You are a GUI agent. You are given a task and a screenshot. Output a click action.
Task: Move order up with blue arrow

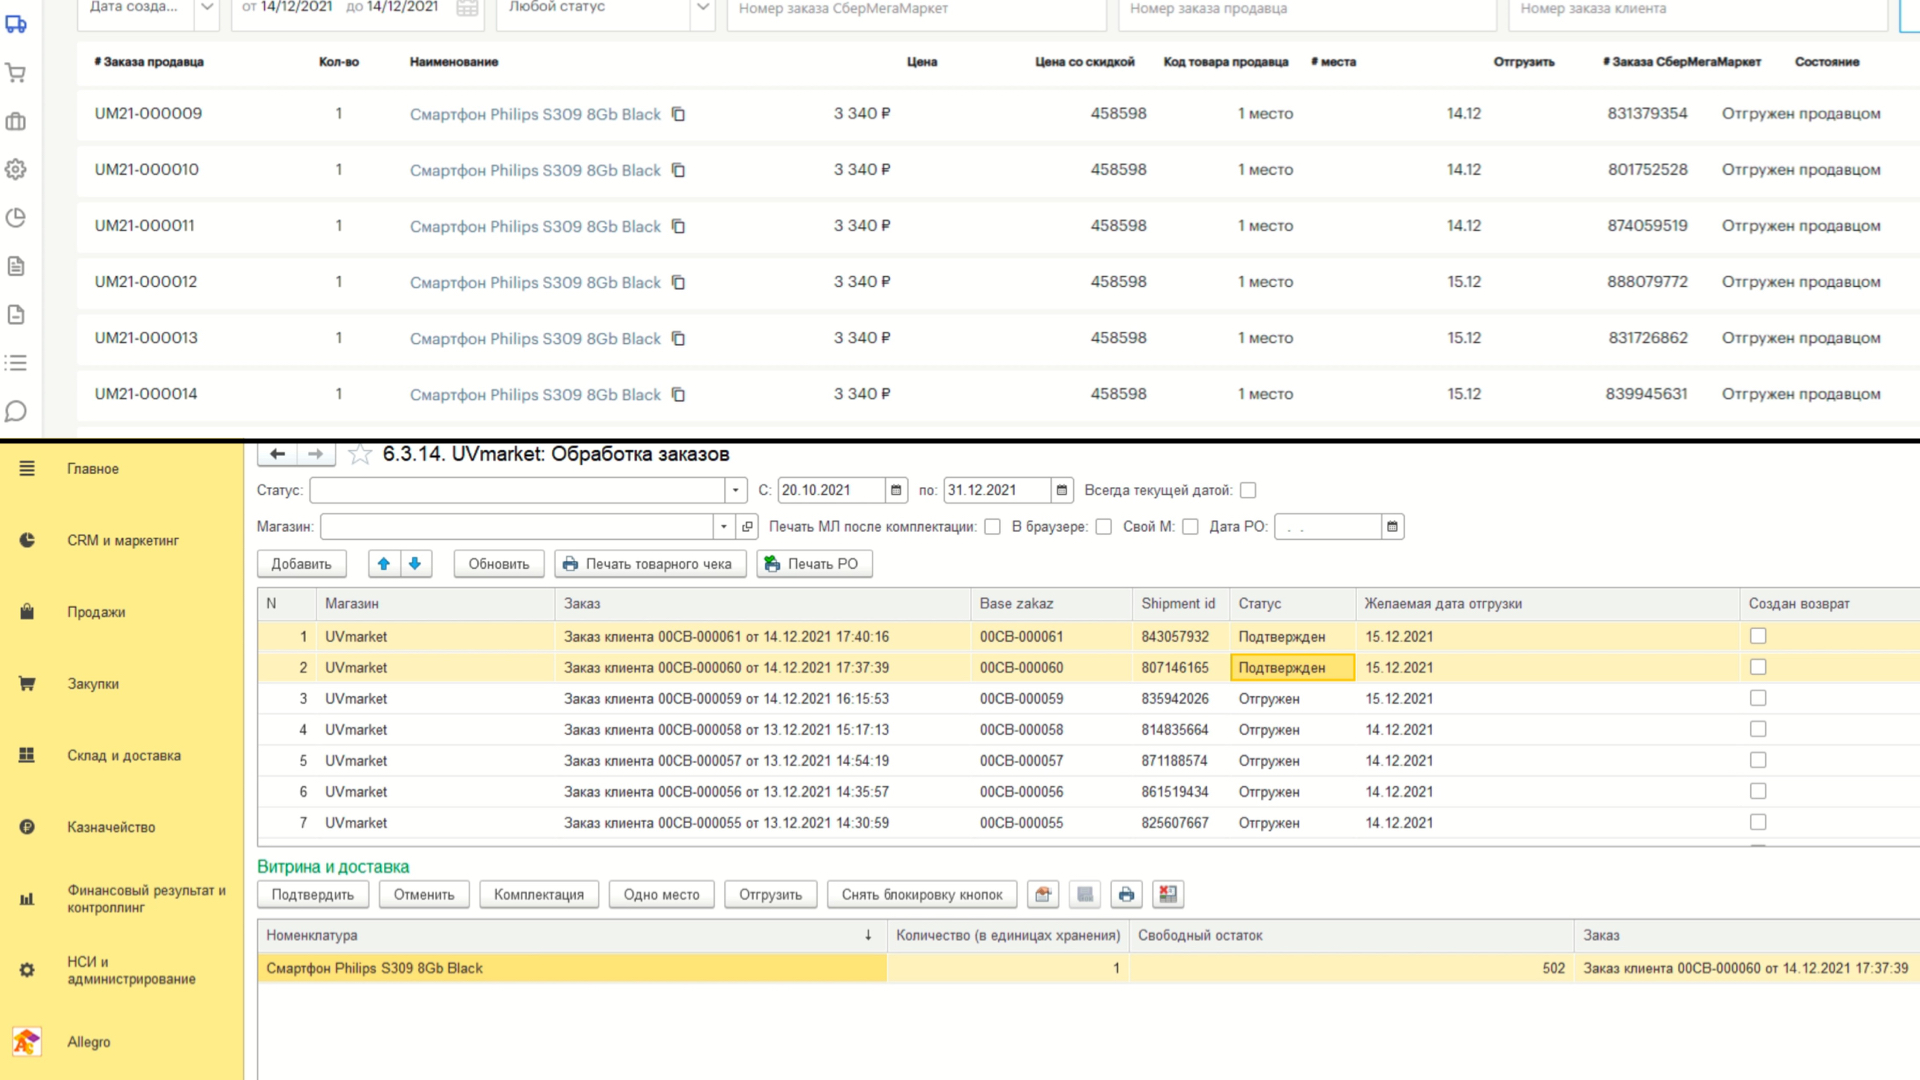[x=384, y=564]
